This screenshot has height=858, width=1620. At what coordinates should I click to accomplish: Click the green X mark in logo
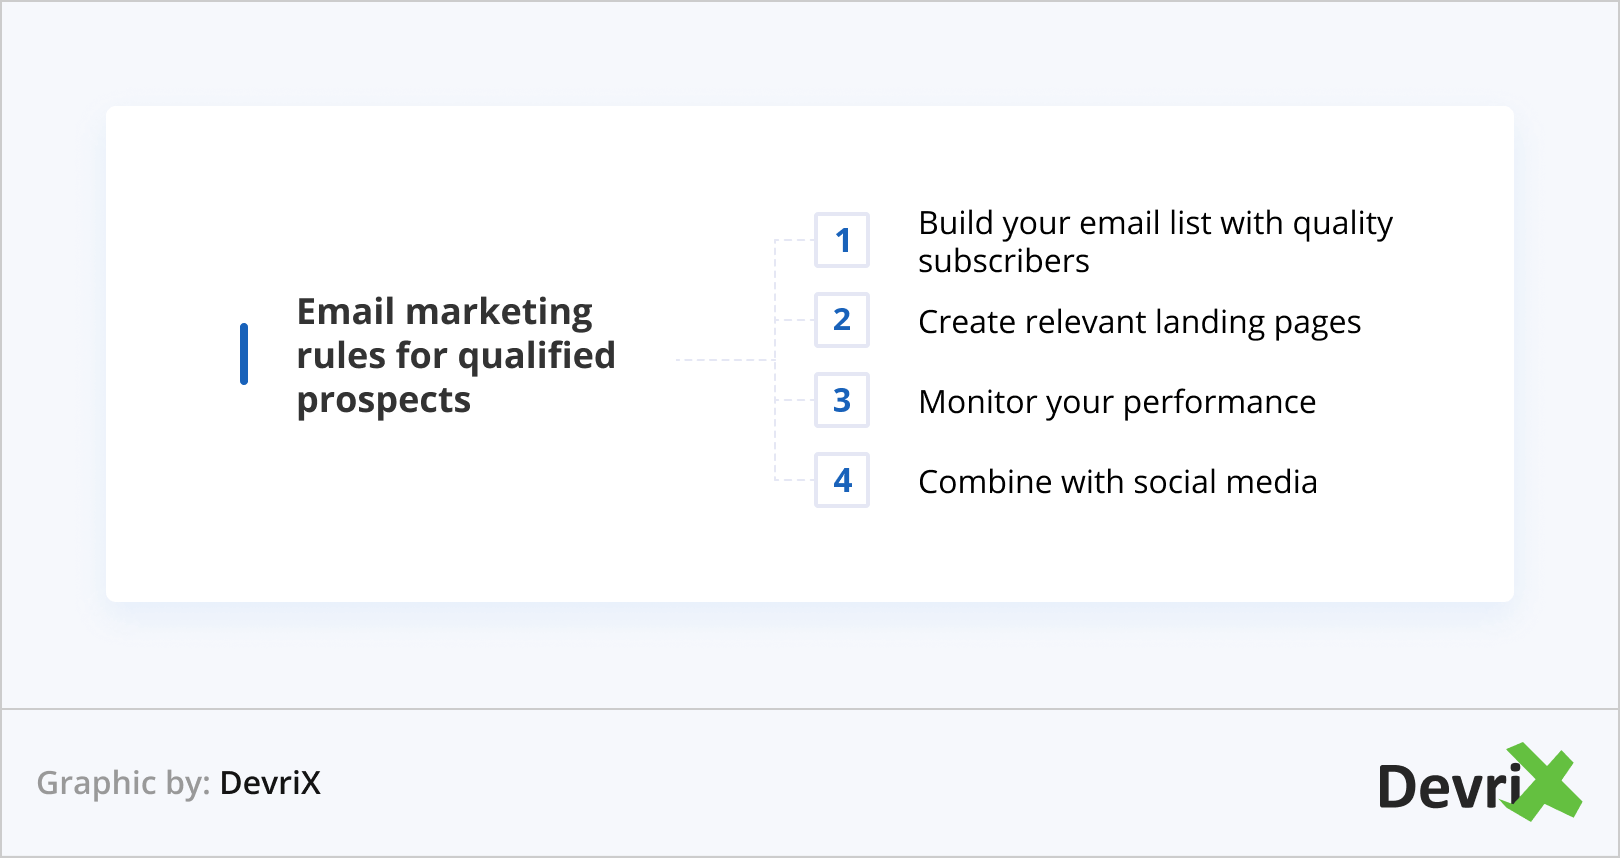tap(1546, 780)
